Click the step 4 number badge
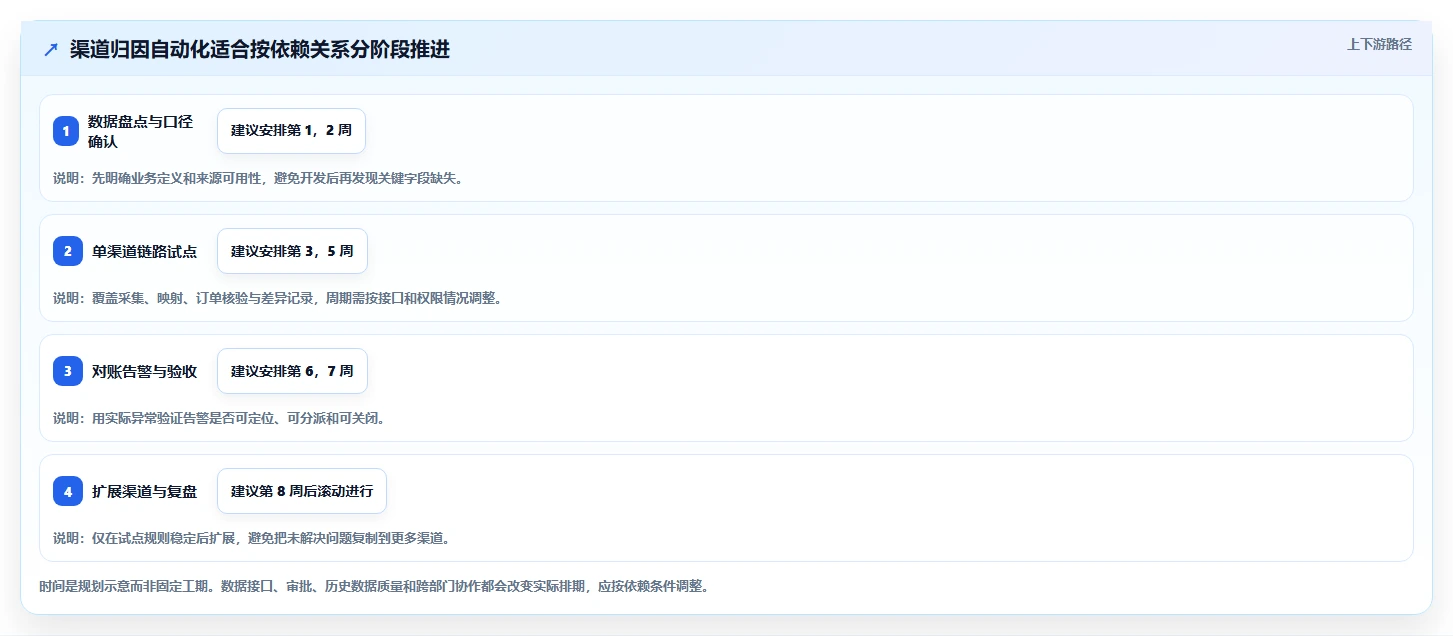 [x=68, y=491]
